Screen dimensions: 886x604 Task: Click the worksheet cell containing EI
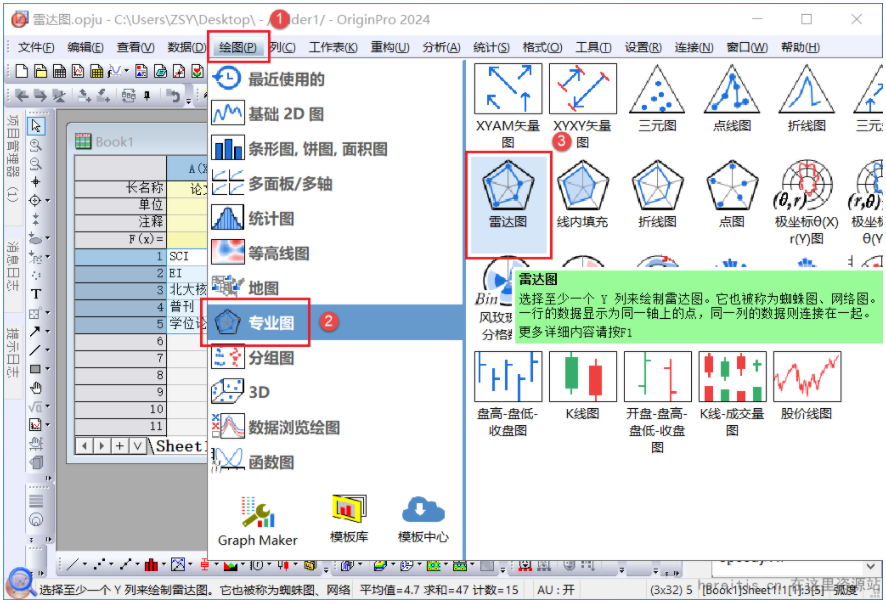187,273
